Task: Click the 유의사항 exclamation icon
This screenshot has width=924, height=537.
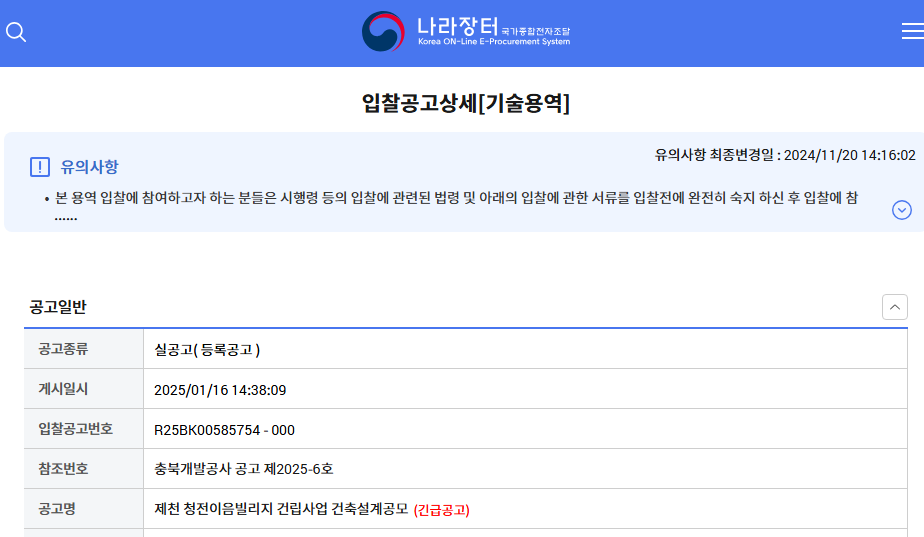Action: pos(40,167)
